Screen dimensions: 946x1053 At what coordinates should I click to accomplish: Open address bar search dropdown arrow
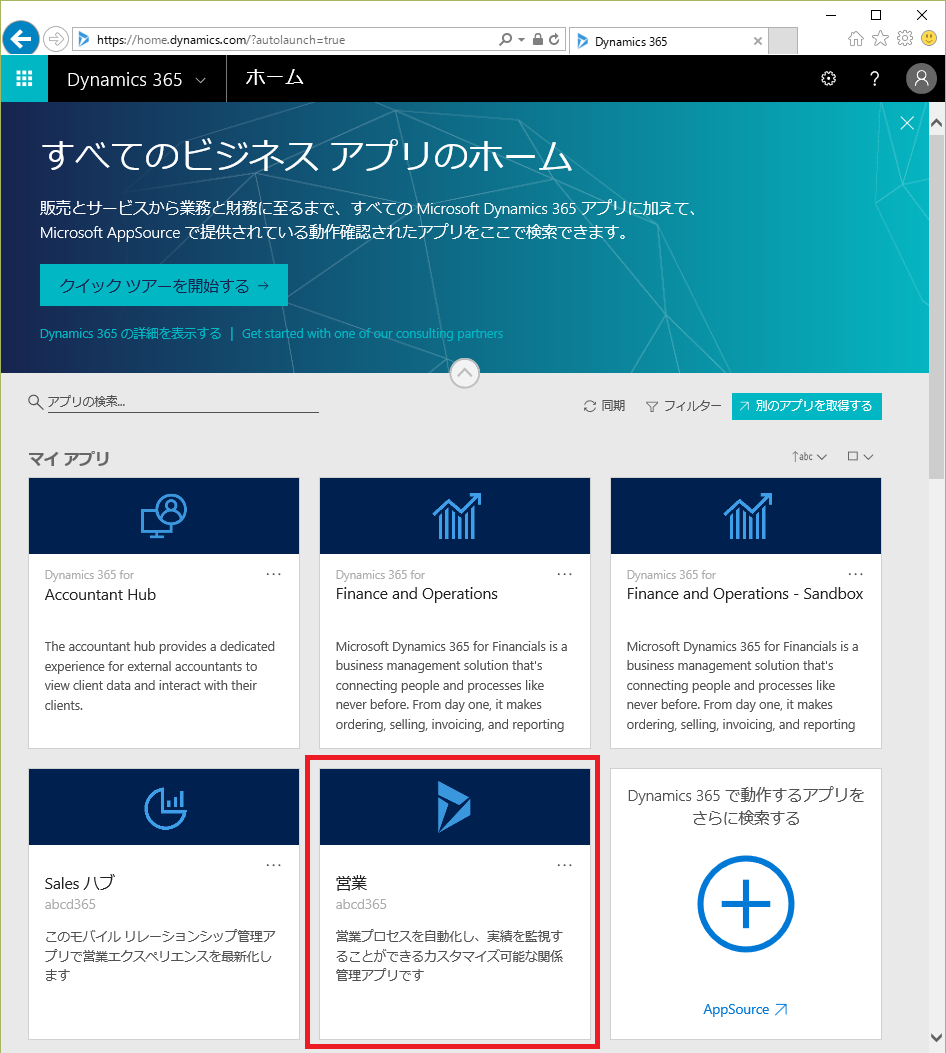click(x=521, y=40)
